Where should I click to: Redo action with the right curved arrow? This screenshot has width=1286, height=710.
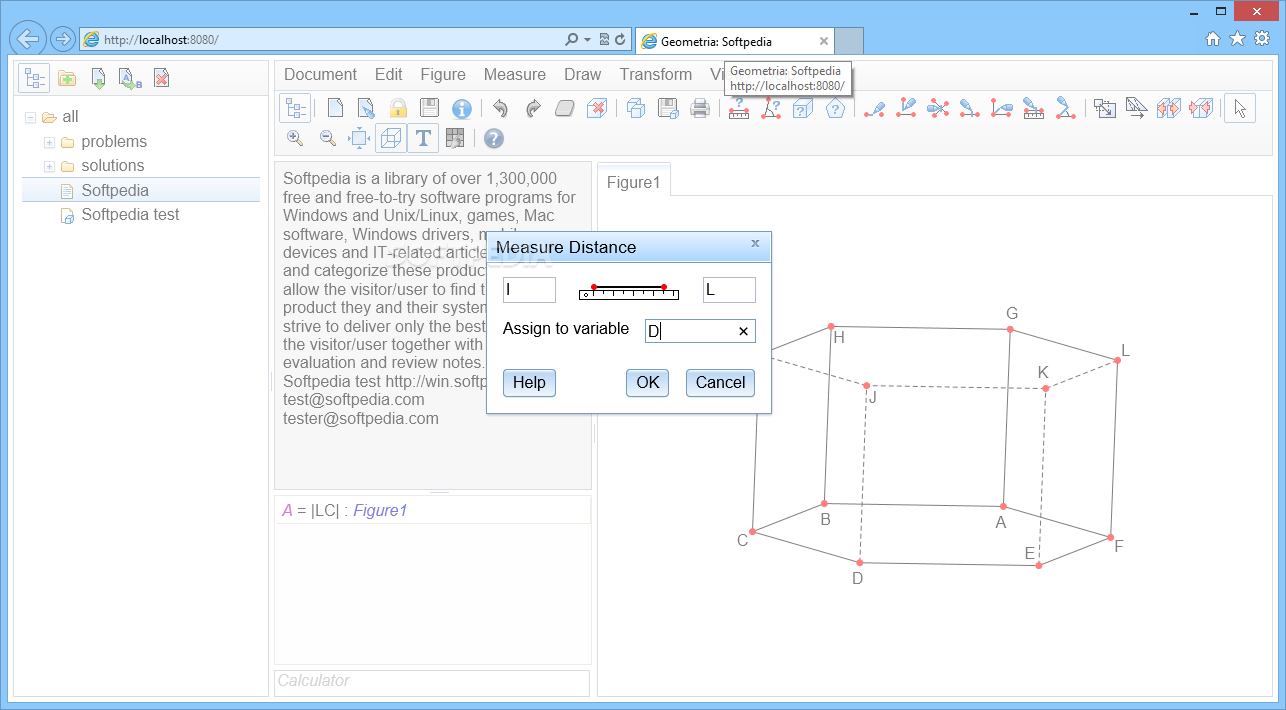pos(533,108)
